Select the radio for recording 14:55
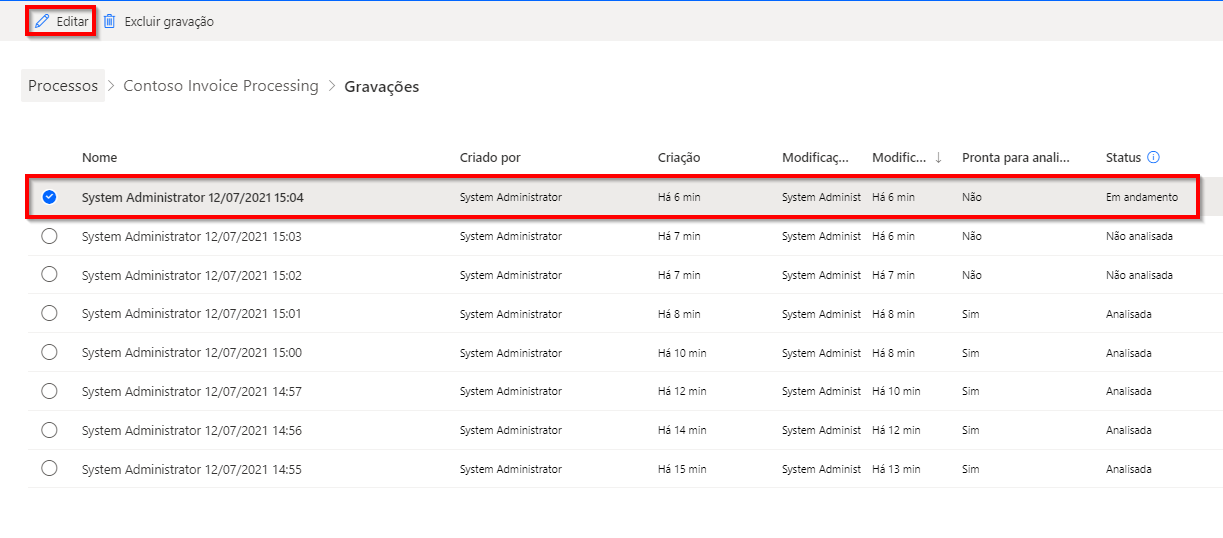The width and height of the screenshot is (1223, 538). [49, 468]
